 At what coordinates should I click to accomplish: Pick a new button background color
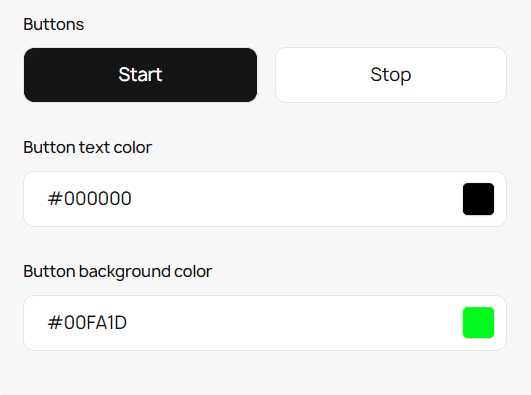coord(478,323)
